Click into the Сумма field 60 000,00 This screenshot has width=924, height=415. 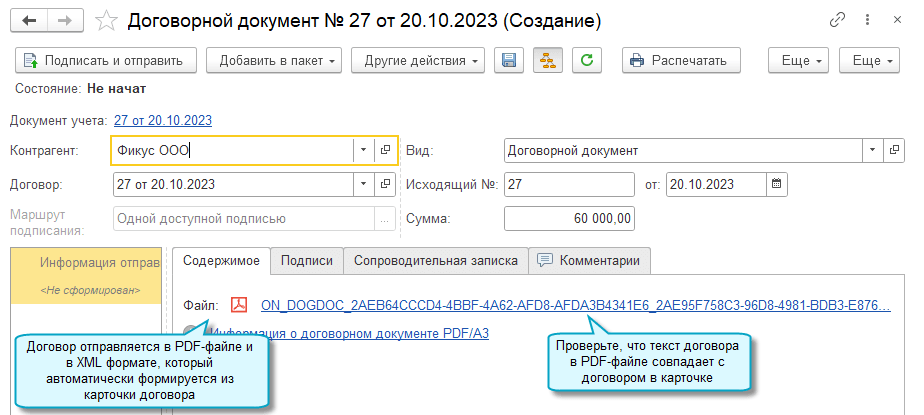(570, 219)
